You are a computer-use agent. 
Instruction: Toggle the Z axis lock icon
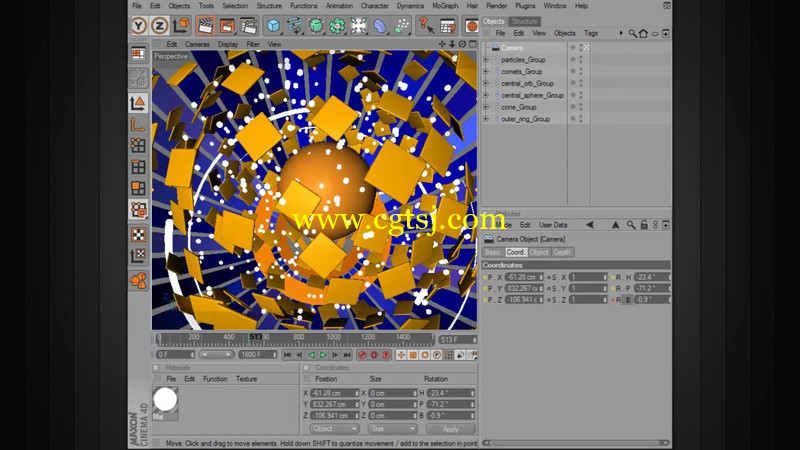pyautogui.click(x=159, y=26)
